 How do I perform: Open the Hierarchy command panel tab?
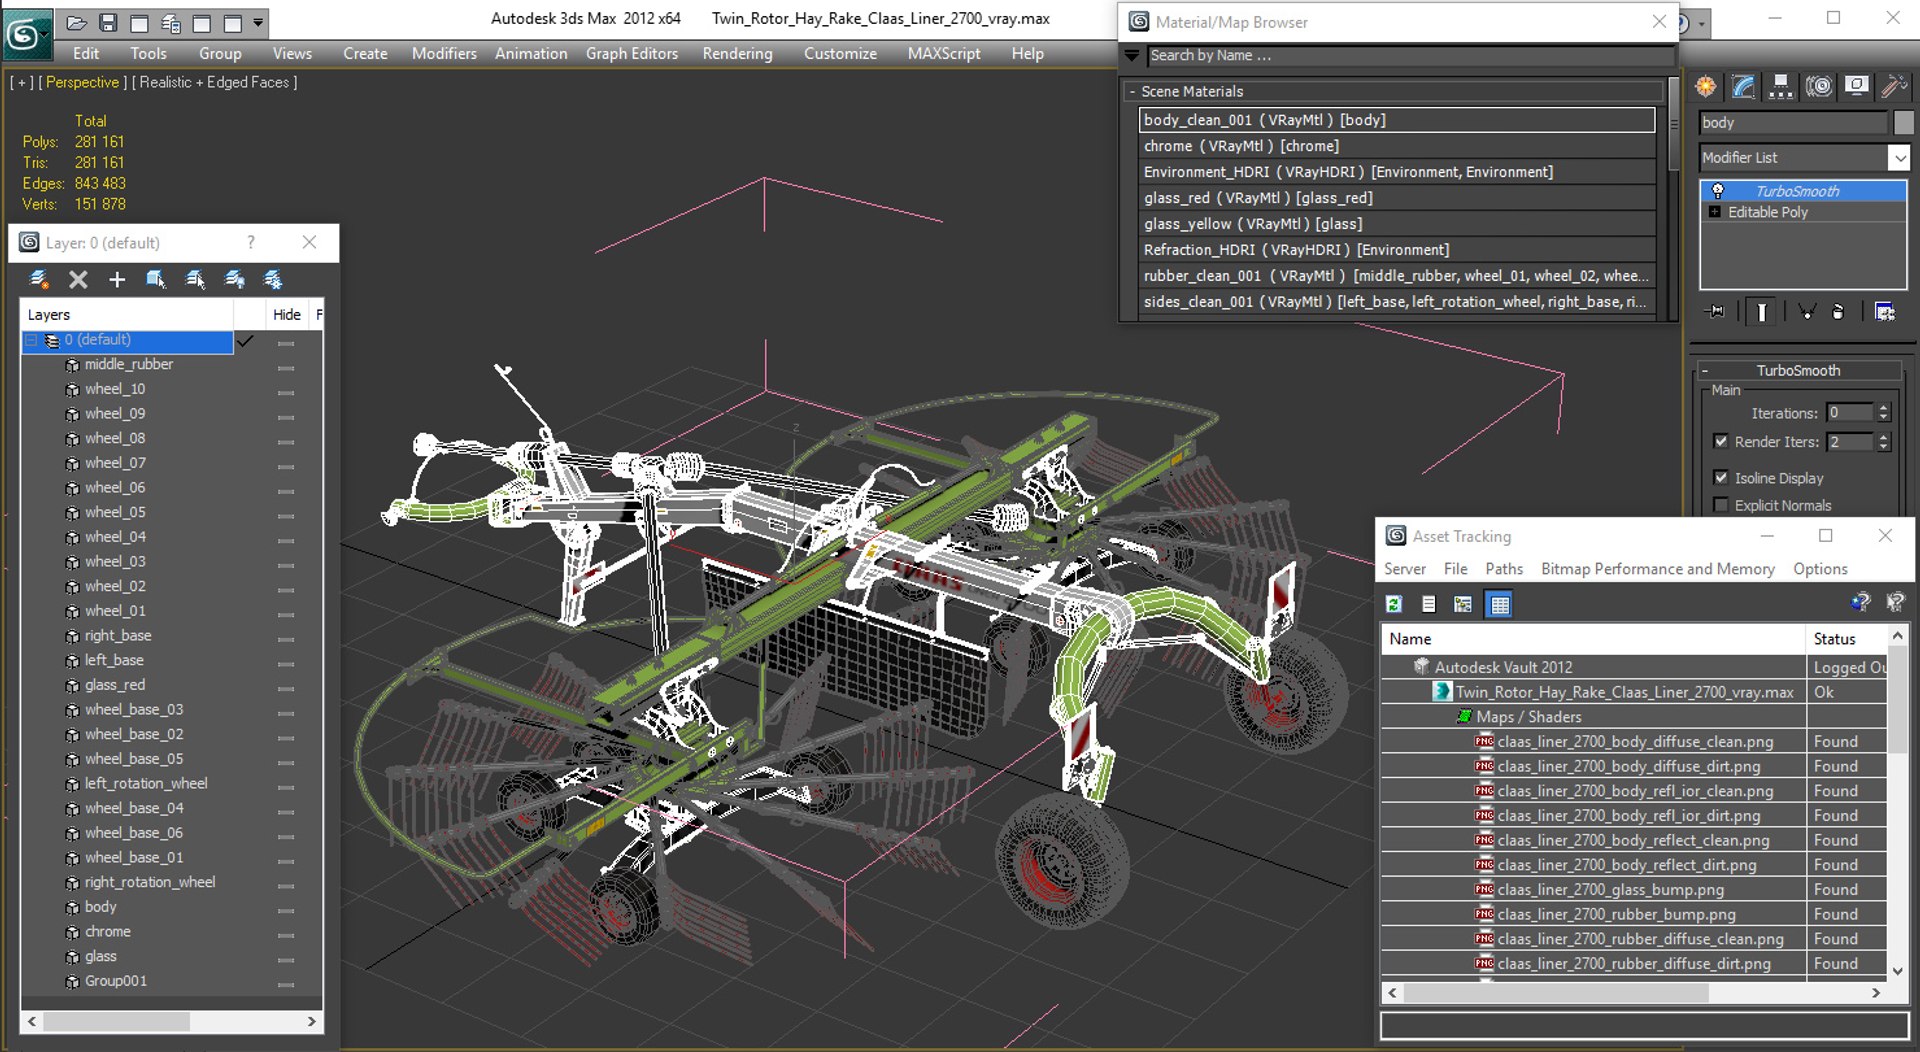[x=1781, y=87]
